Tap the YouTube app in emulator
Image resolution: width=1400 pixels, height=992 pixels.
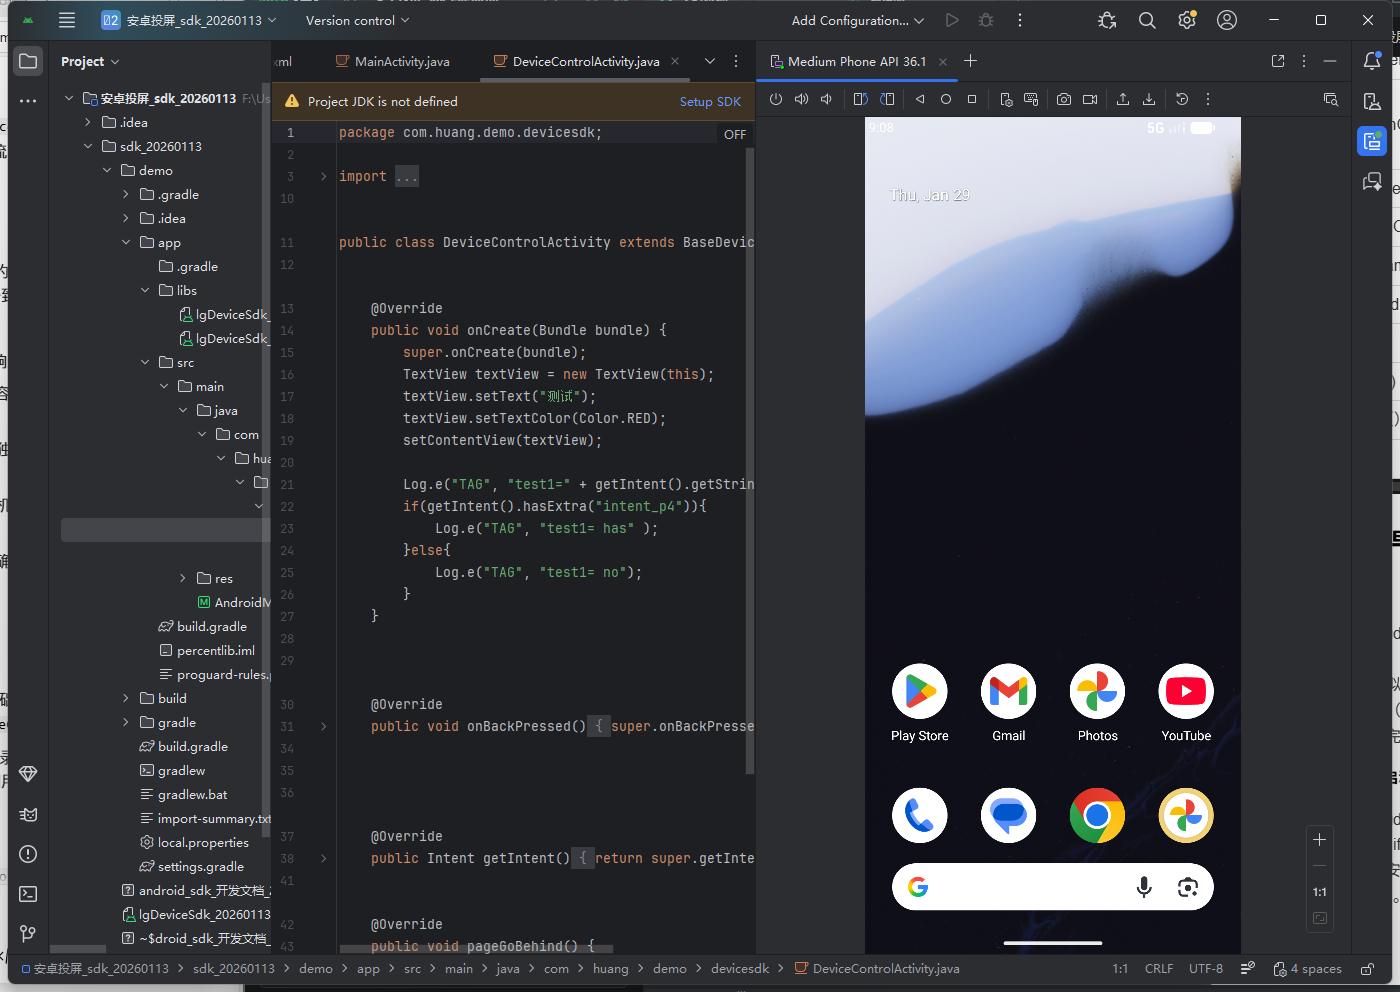pyautogui.click(x=1186, y=692)
